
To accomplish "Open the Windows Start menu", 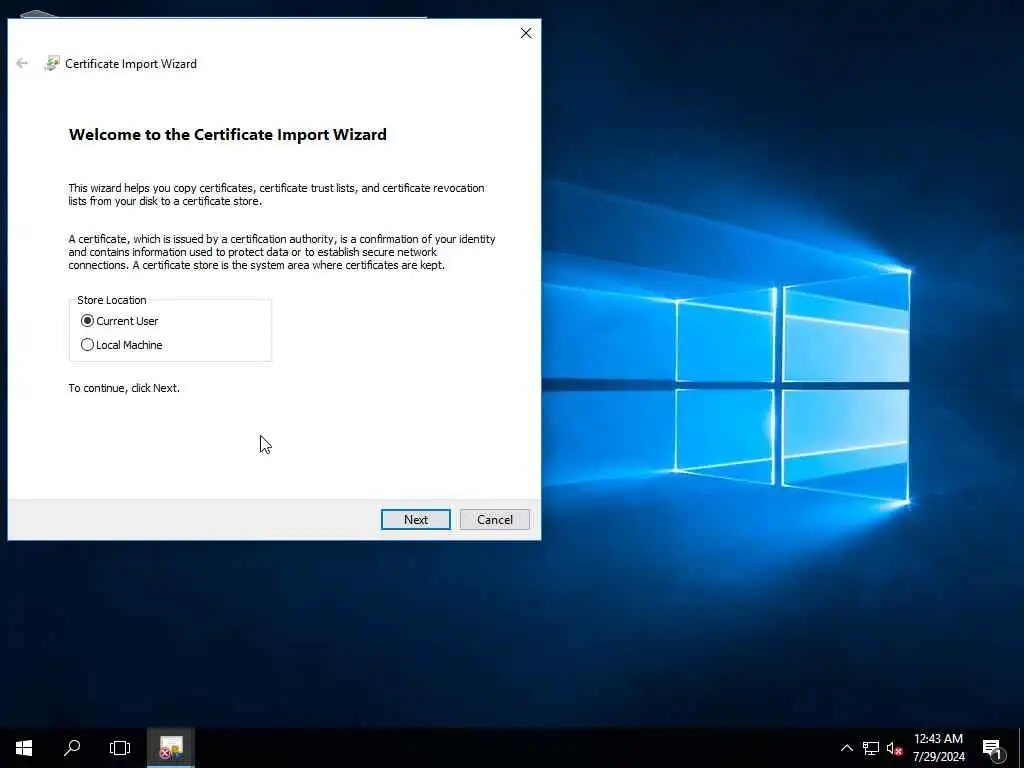I will (x=24, y=748).
